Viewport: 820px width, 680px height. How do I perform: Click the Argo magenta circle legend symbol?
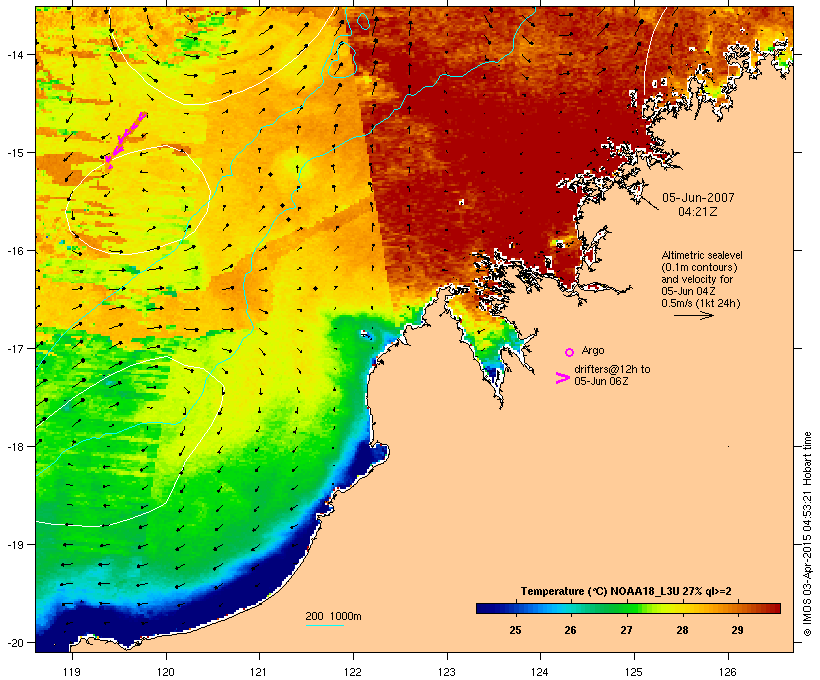click(570, 352)
